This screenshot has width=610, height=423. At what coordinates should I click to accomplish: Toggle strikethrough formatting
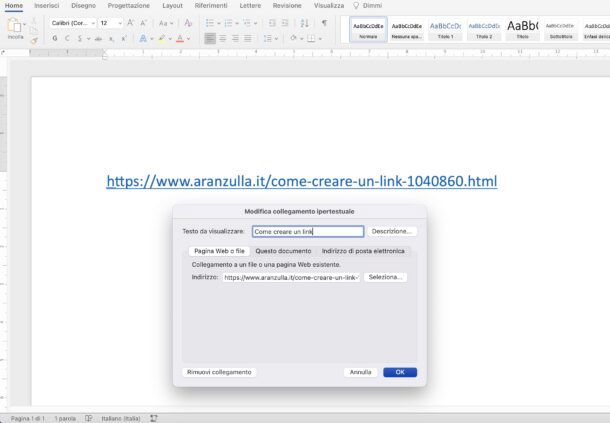click(x=98, y=39)
